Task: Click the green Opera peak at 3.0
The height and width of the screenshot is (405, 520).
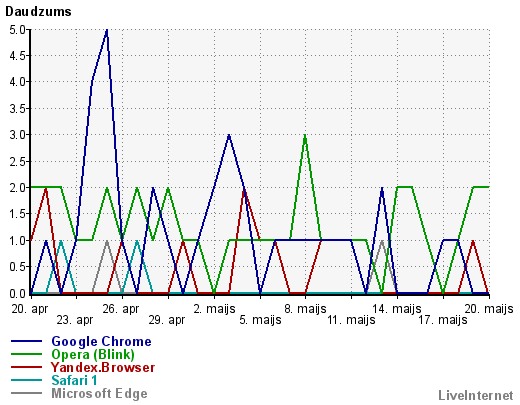Action: click(x=305, y=135)
